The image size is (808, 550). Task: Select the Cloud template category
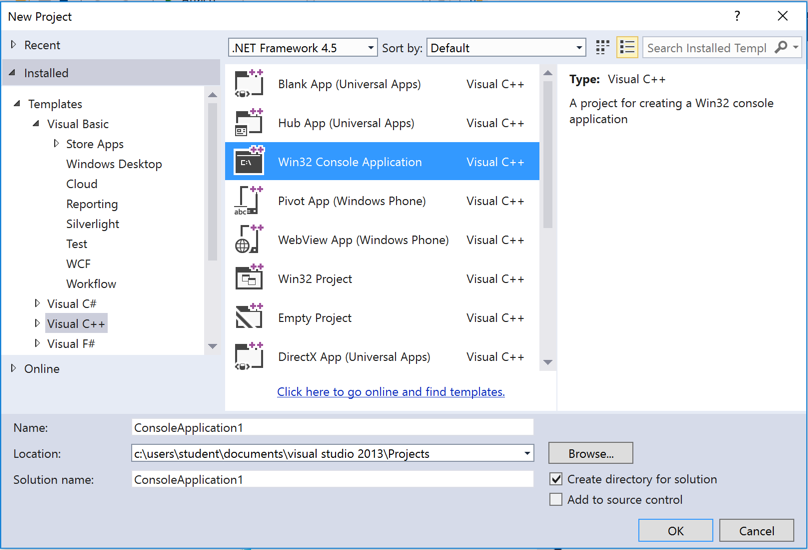tap(81, 184)
